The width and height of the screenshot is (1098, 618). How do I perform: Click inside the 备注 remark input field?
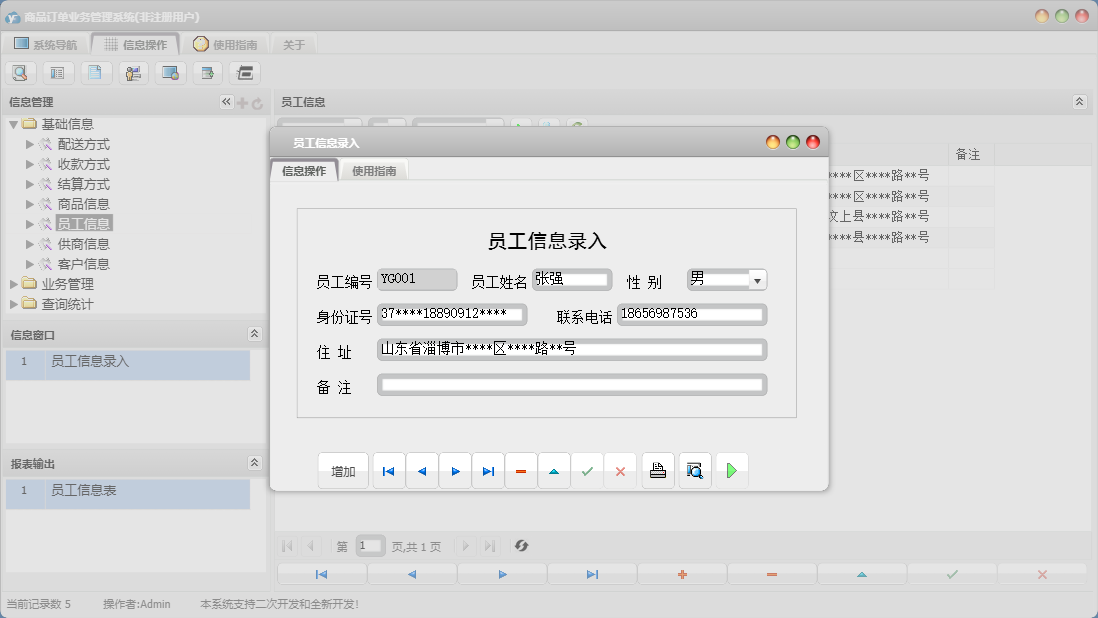pyautogui.click(x=570, y=384)
